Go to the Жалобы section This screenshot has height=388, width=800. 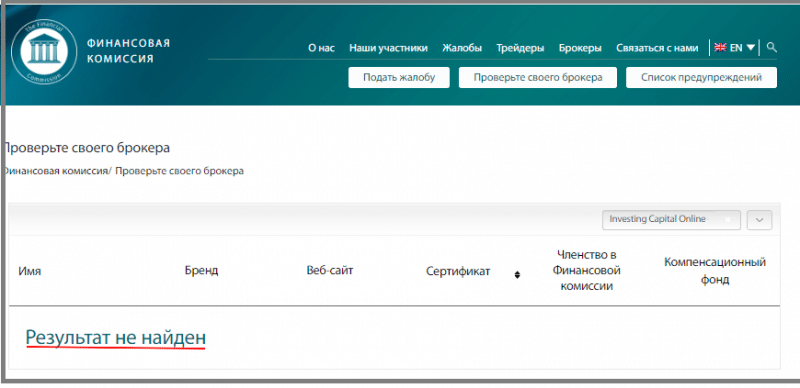(462, 48)
